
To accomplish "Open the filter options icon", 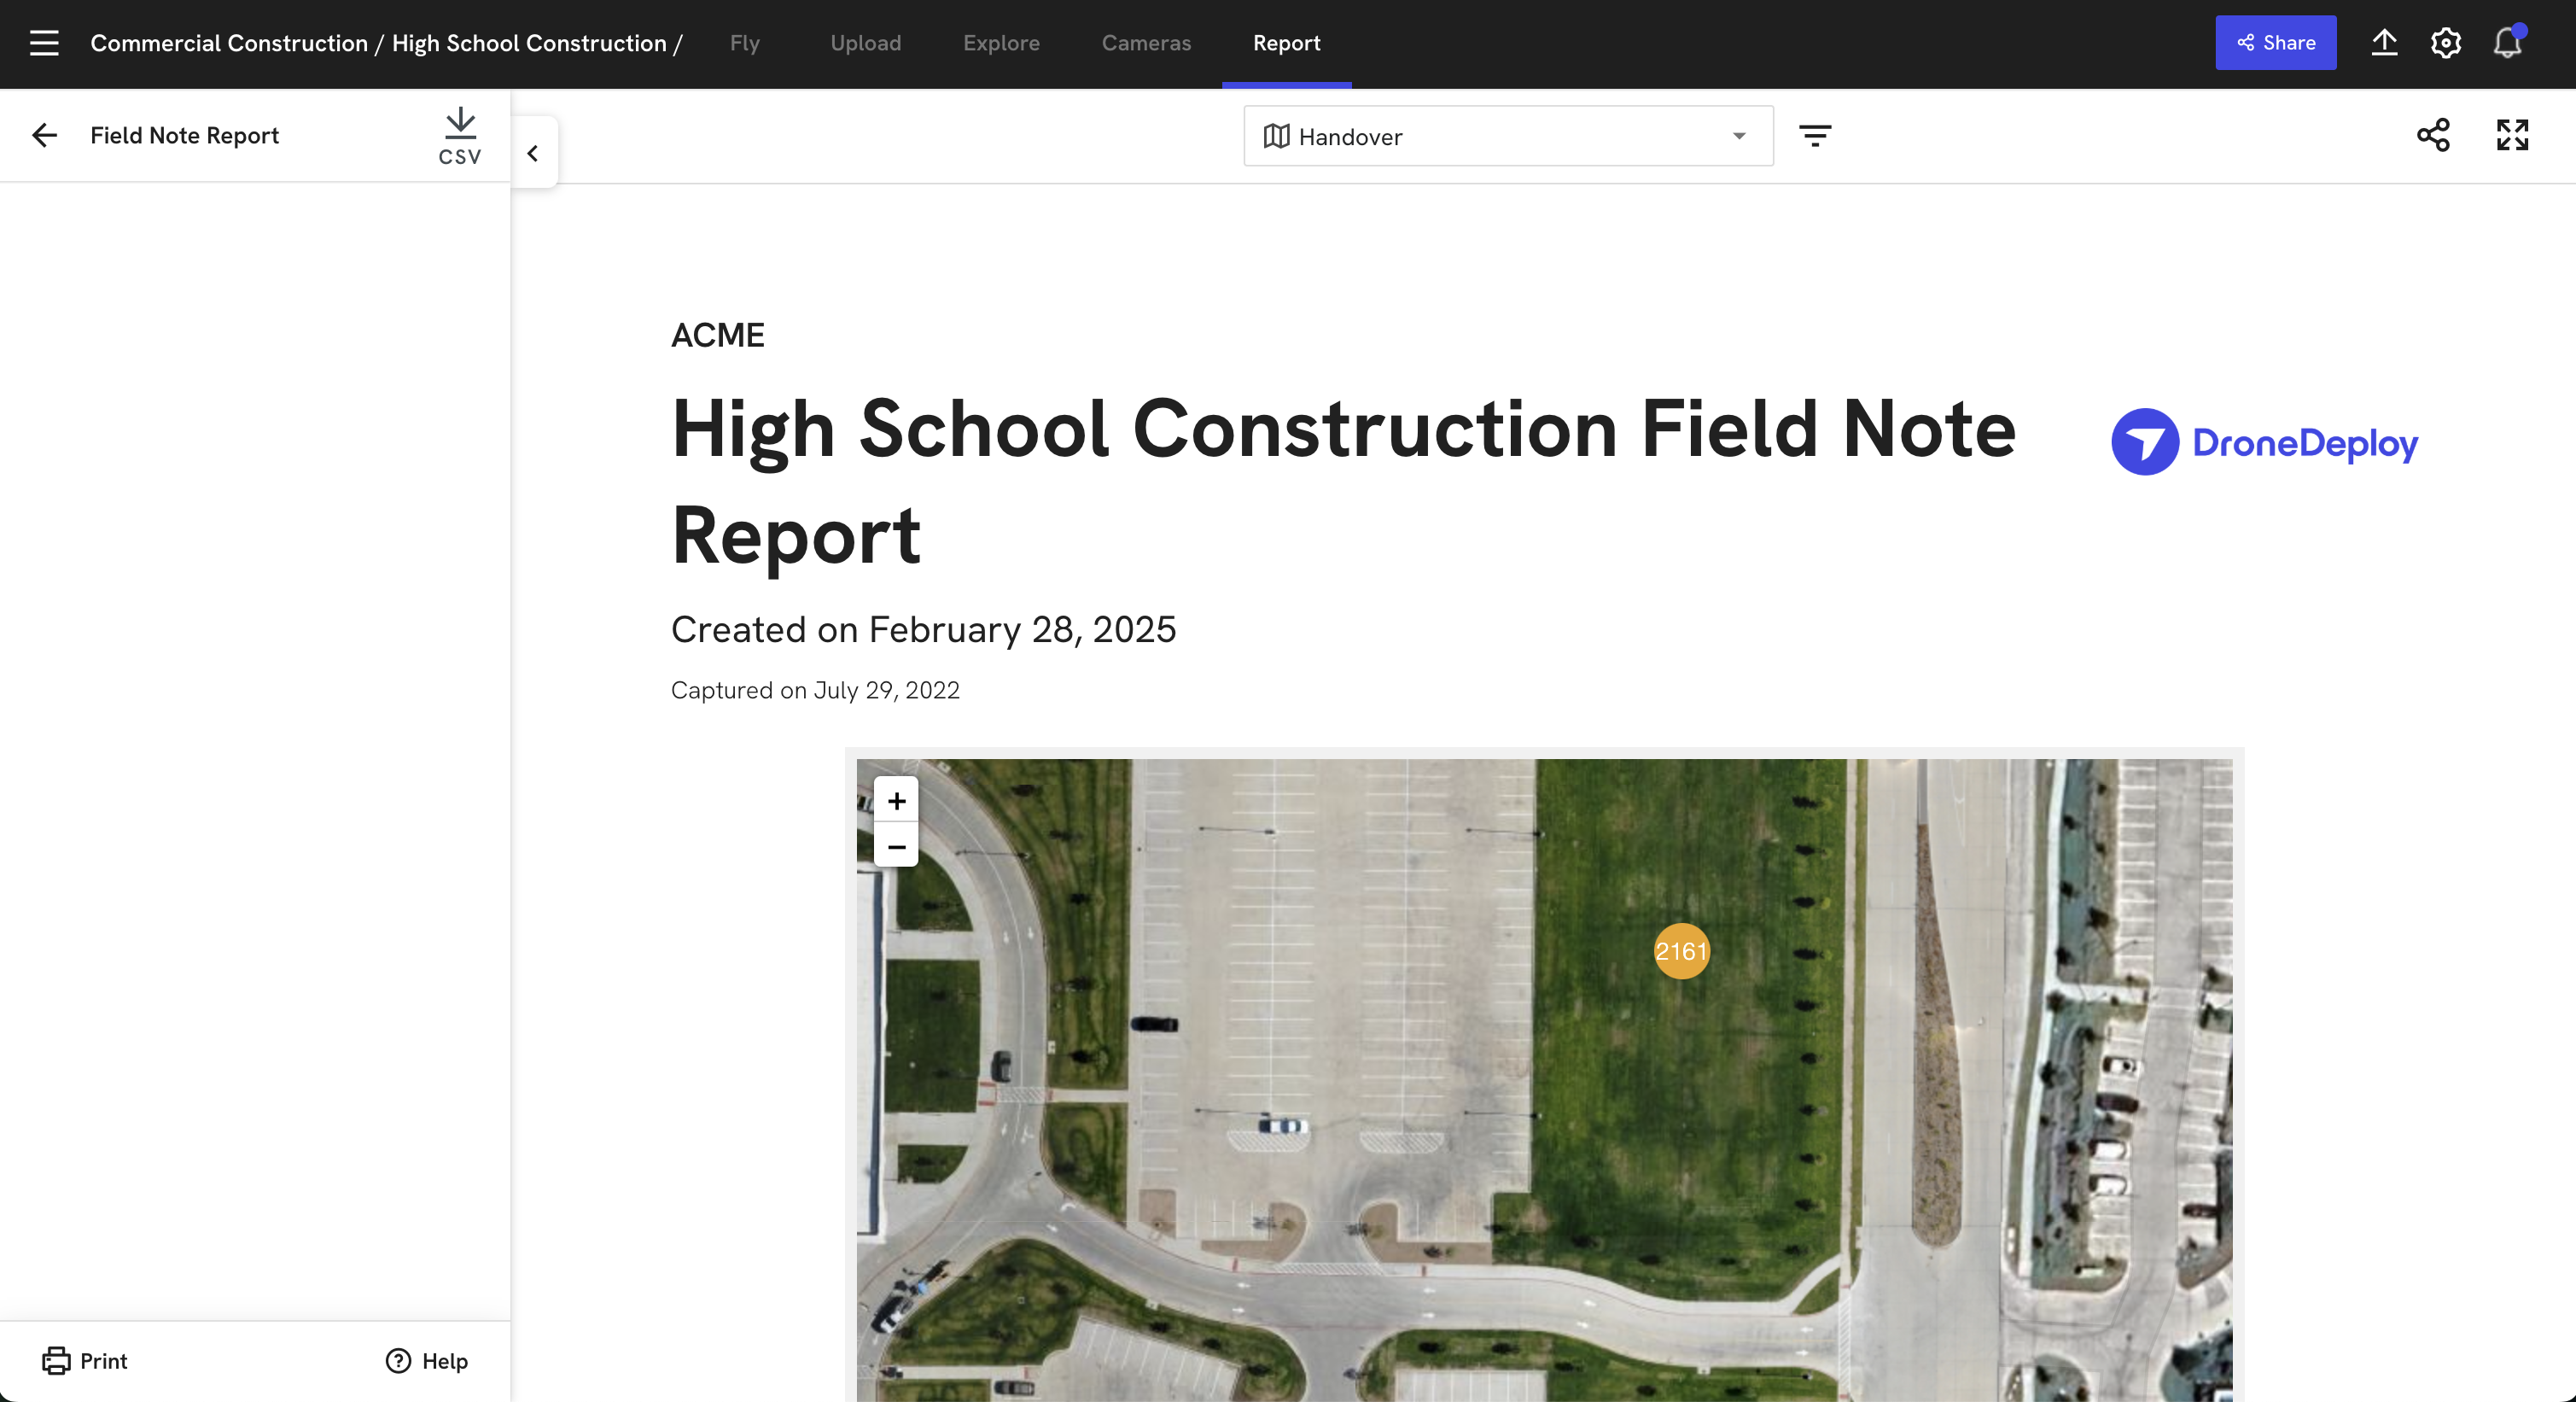I will [x=1815, y=136].
